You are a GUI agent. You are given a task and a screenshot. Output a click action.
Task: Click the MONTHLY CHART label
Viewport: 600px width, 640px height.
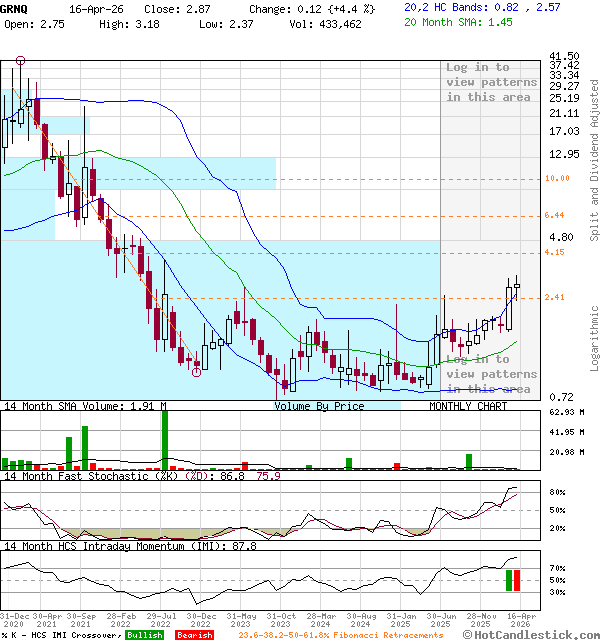(x=468, y=407)
